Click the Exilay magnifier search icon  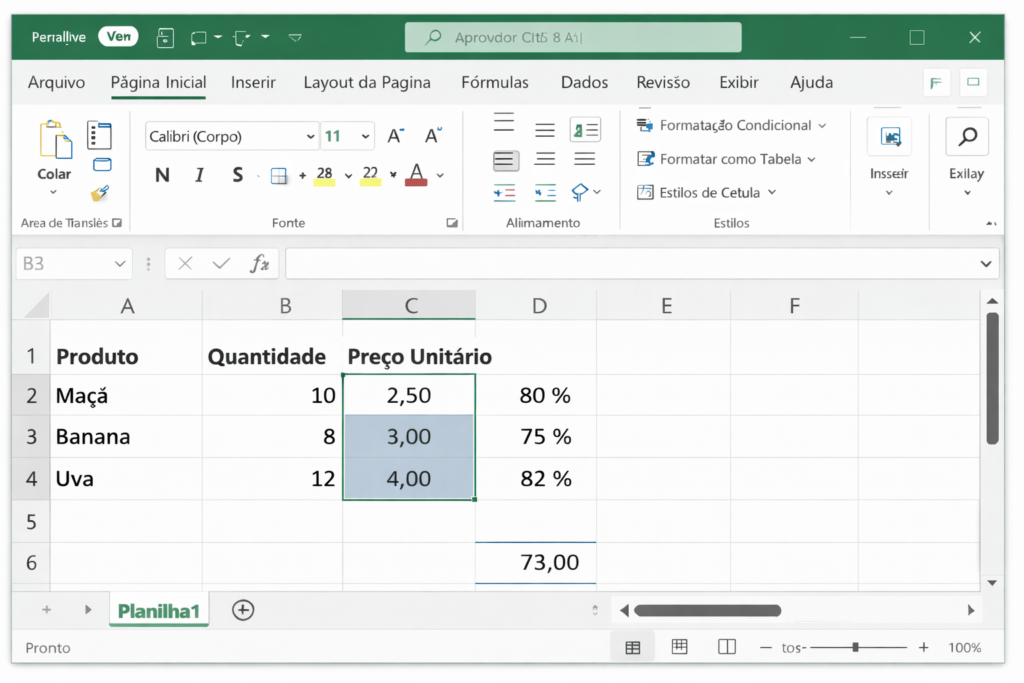(x=966, y=137)
